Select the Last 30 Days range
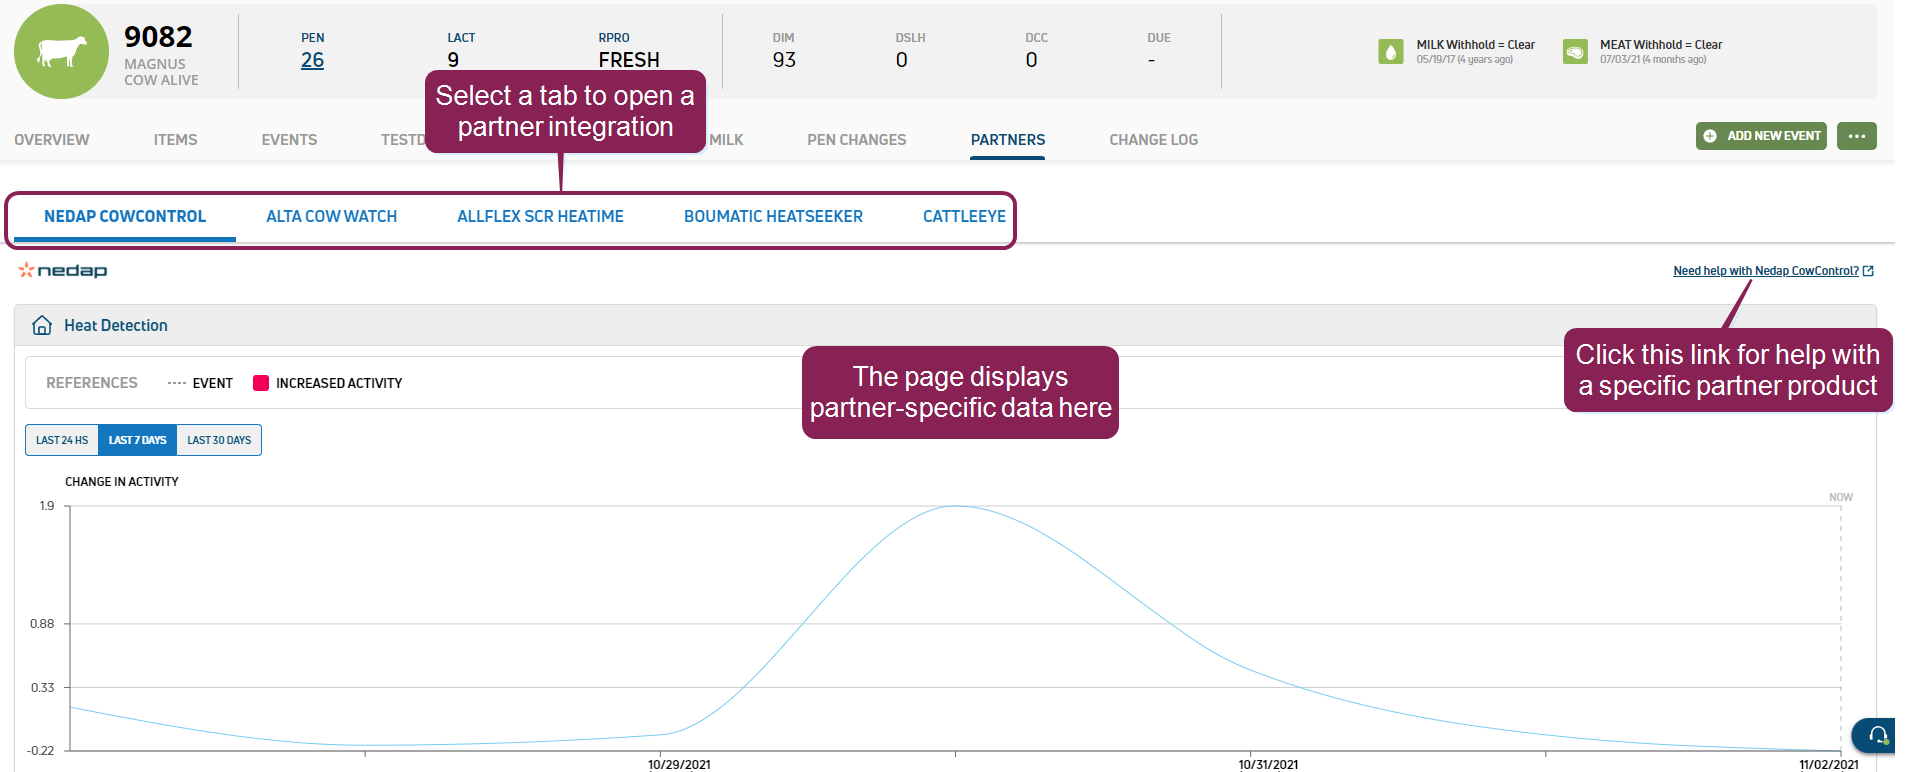1909x772 pixels. click(x=219, y=440)
